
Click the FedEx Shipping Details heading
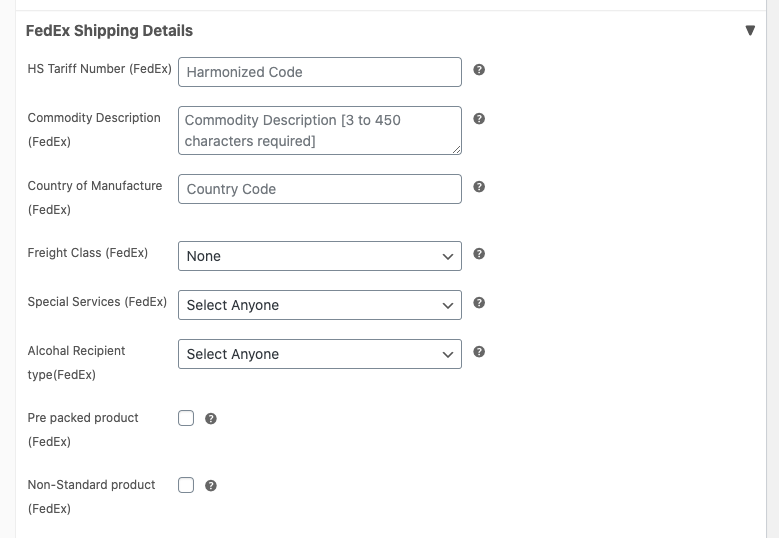pos(109,31)
